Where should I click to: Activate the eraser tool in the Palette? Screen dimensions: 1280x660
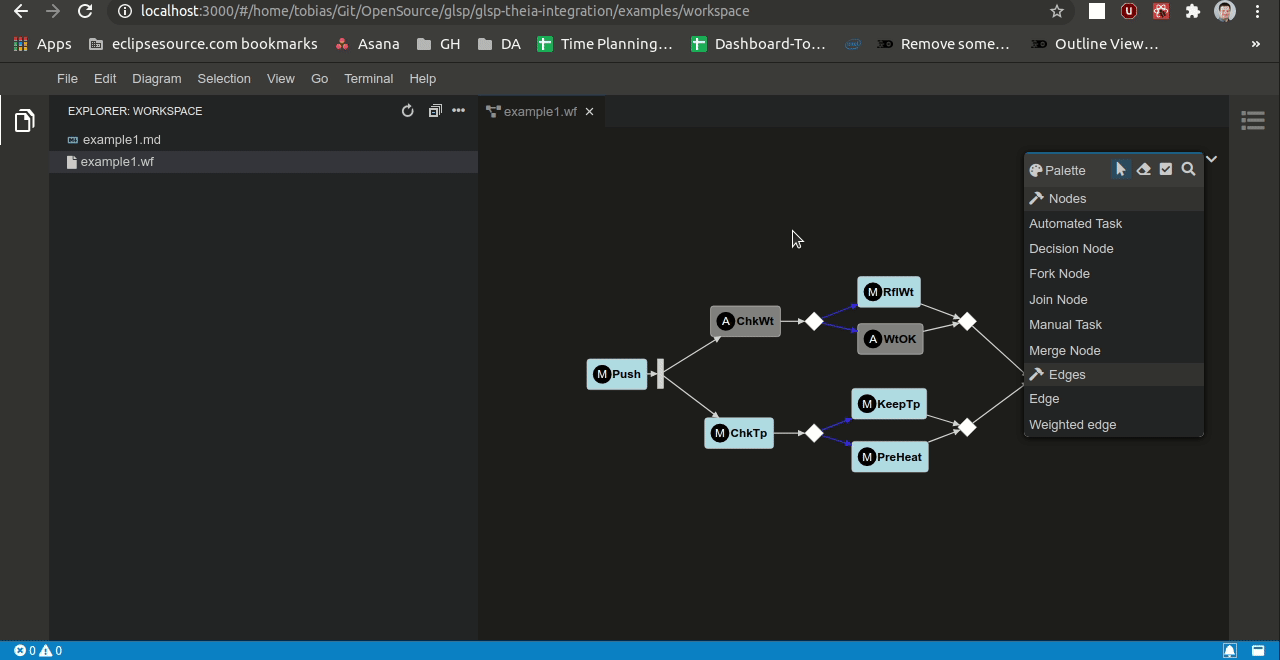tap(1143, 169)
